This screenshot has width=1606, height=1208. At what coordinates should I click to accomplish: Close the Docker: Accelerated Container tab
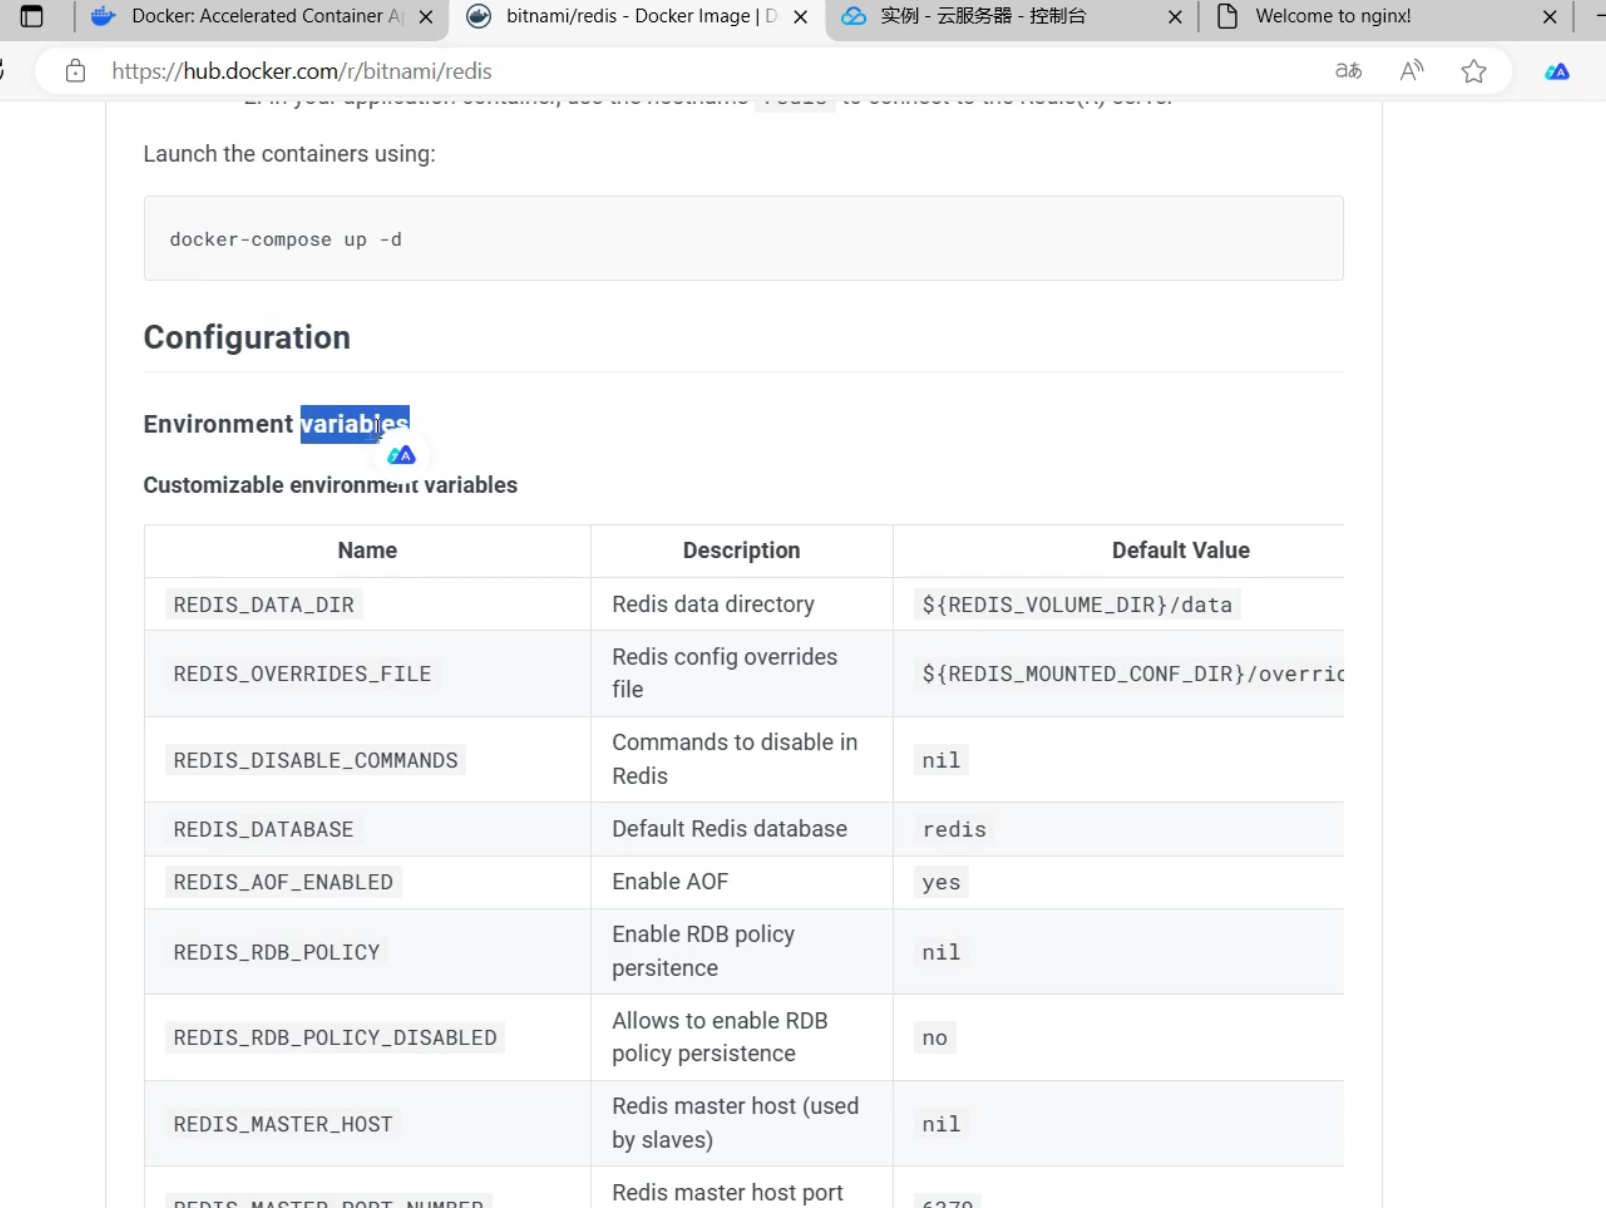point(426,17)
